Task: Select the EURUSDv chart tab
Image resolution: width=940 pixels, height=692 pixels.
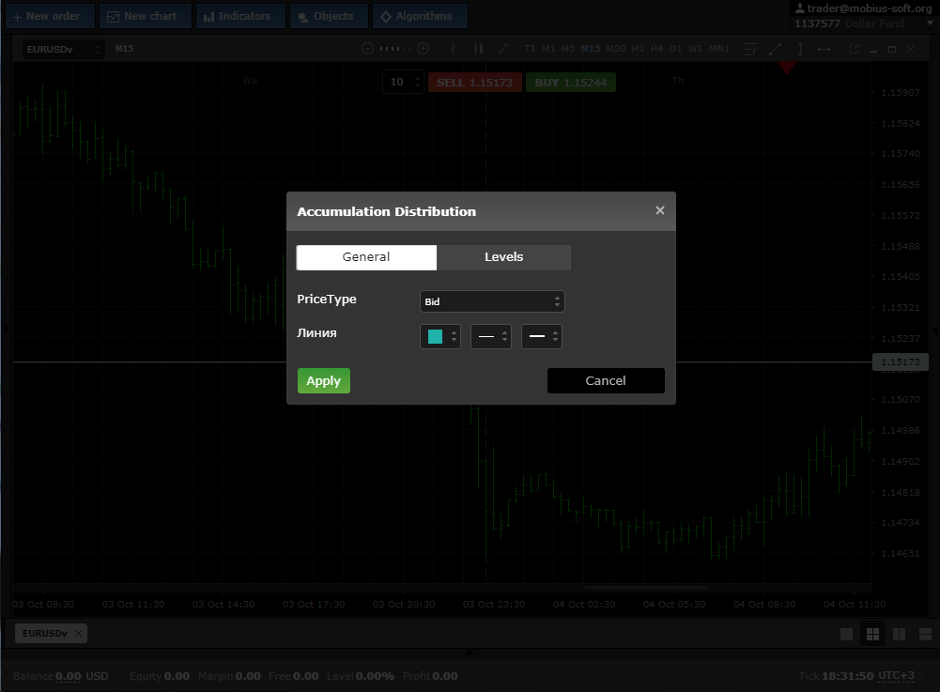Action: (45, 633)
